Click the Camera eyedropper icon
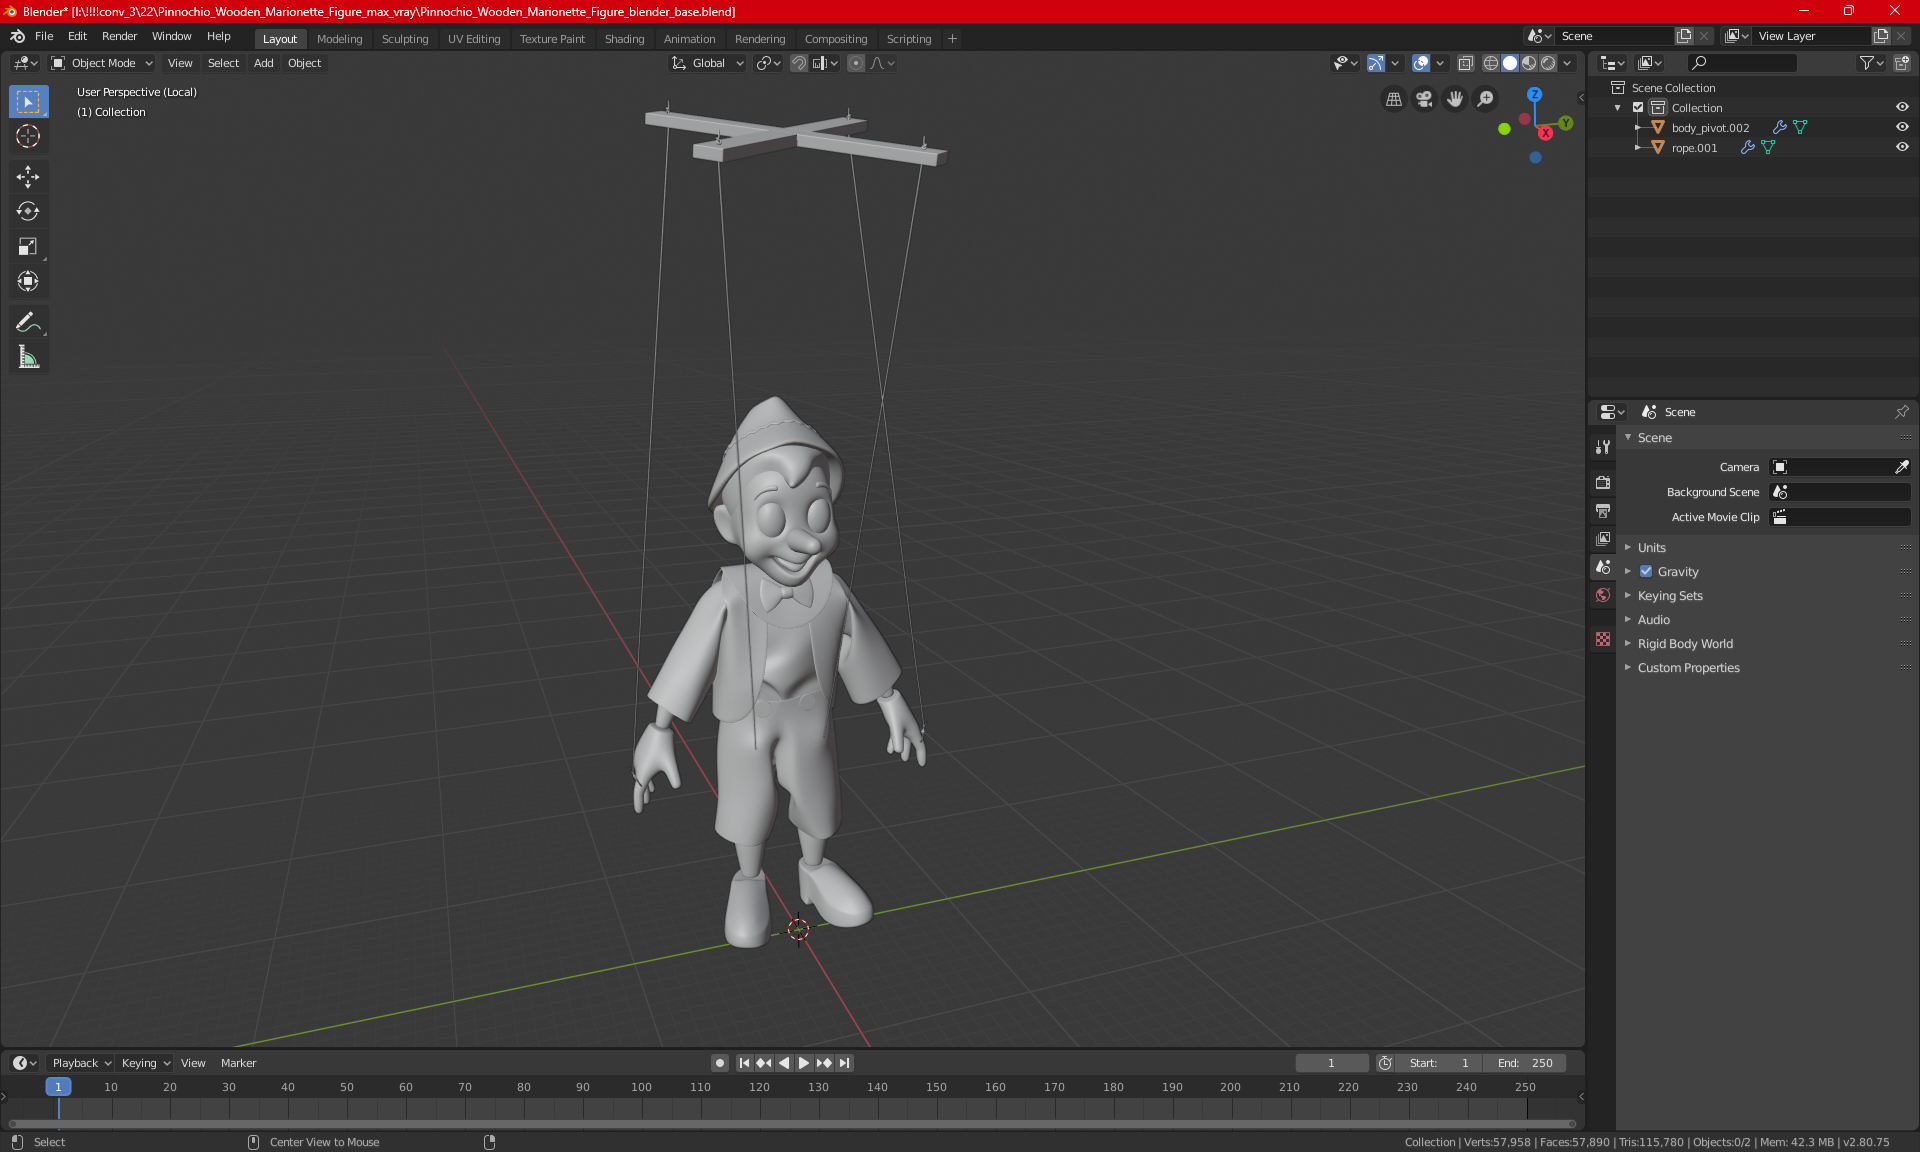This screenshot has width=1920, height=1152. click(x=1901, y=467)
